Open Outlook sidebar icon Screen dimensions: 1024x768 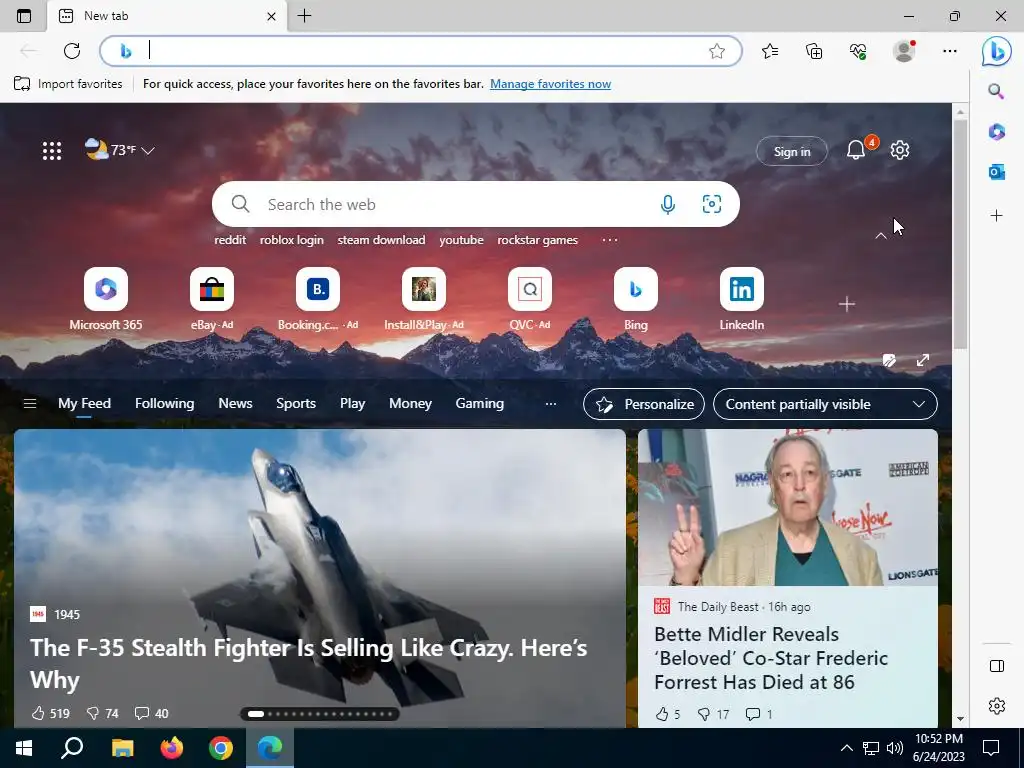(x=997, y=172)
